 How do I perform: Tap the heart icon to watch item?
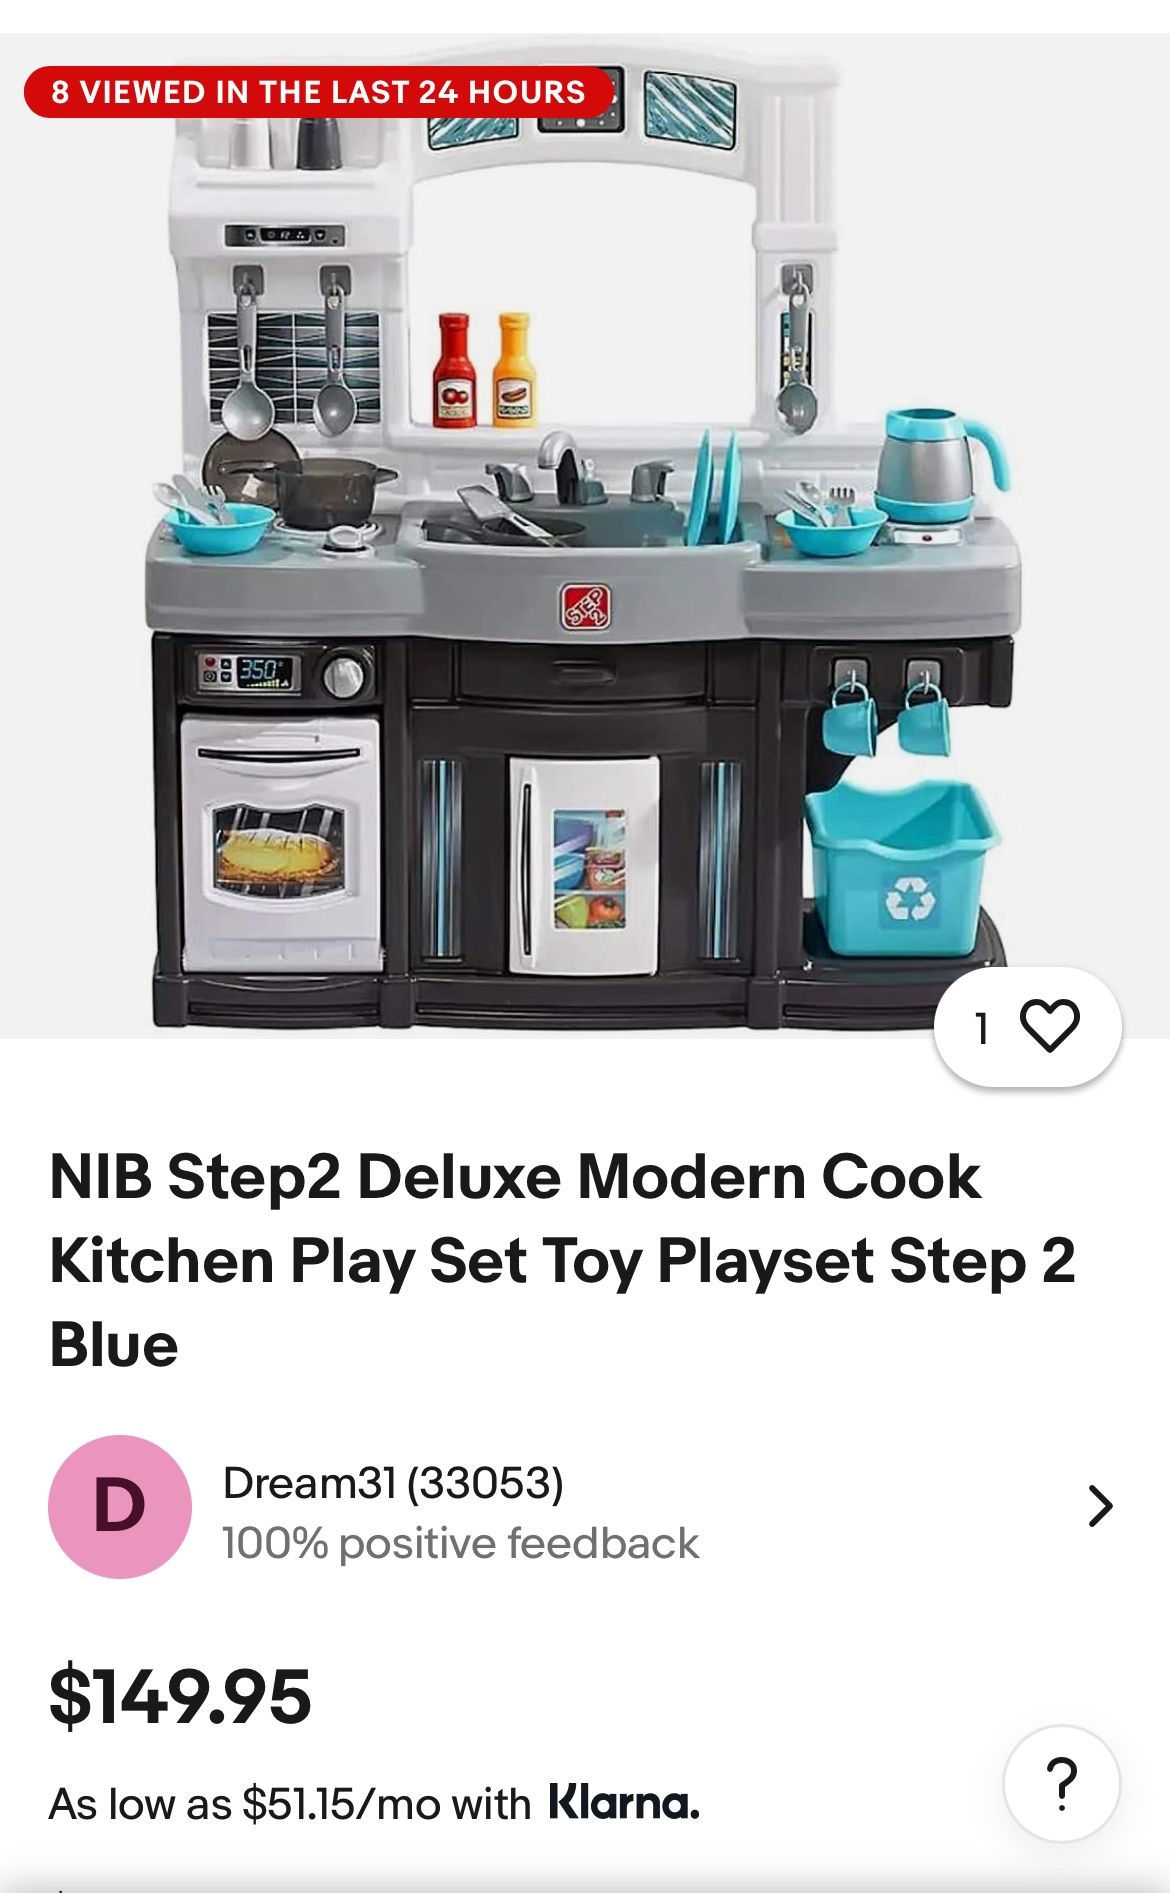click(1049, 1026)
